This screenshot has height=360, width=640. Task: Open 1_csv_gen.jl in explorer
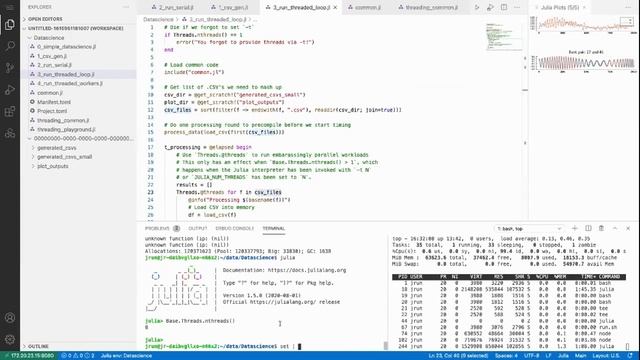coord(78,56)
